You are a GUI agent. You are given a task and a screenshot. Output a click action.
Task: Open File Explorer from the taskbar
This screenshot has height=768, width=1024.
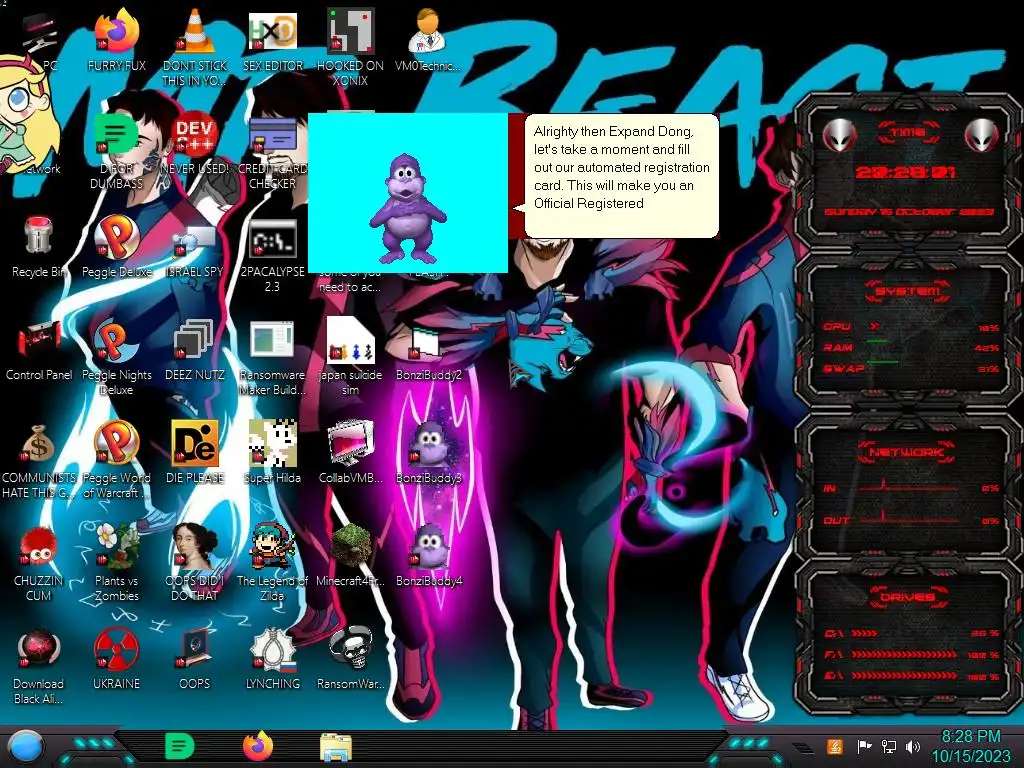tap(336, 747)
